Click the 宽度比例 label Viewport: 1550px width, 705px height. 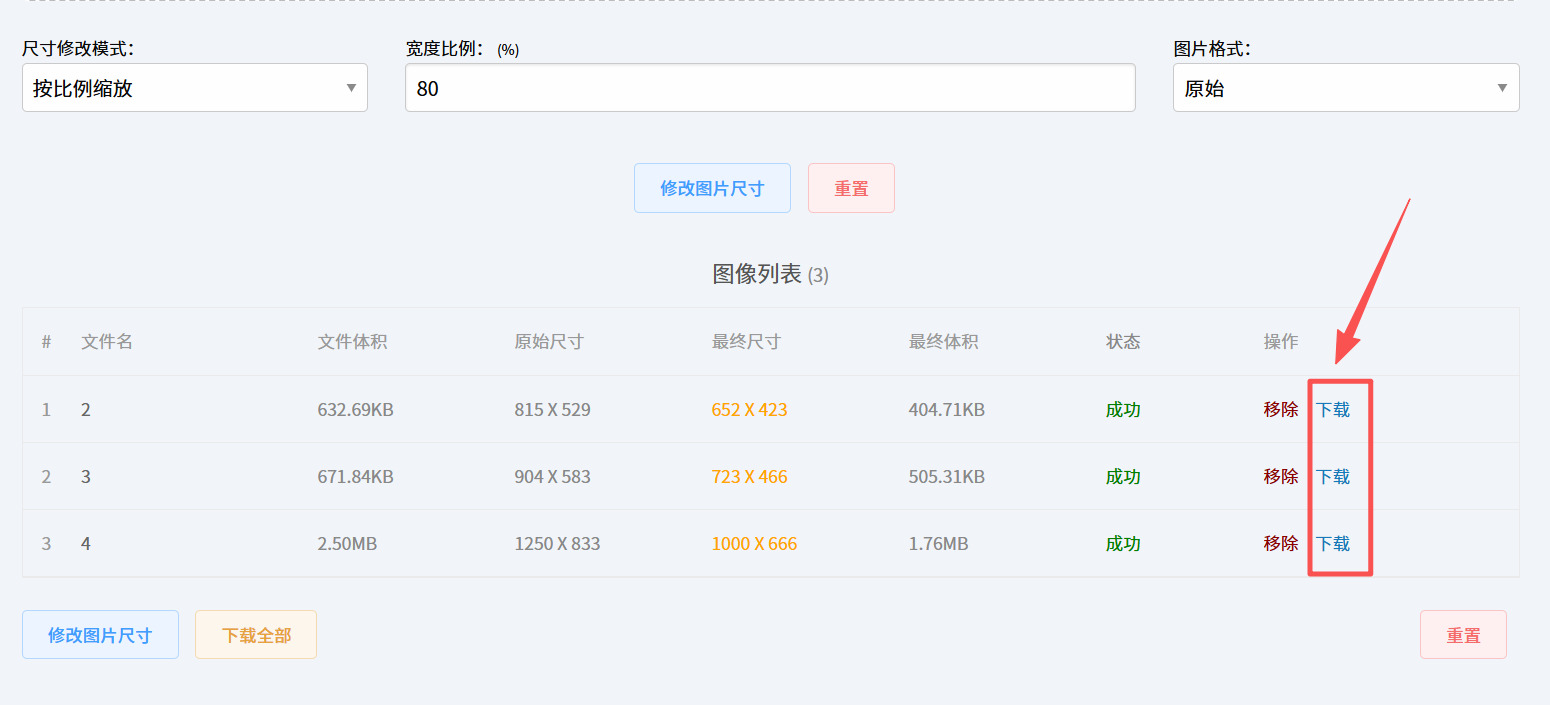click(462, 48)
